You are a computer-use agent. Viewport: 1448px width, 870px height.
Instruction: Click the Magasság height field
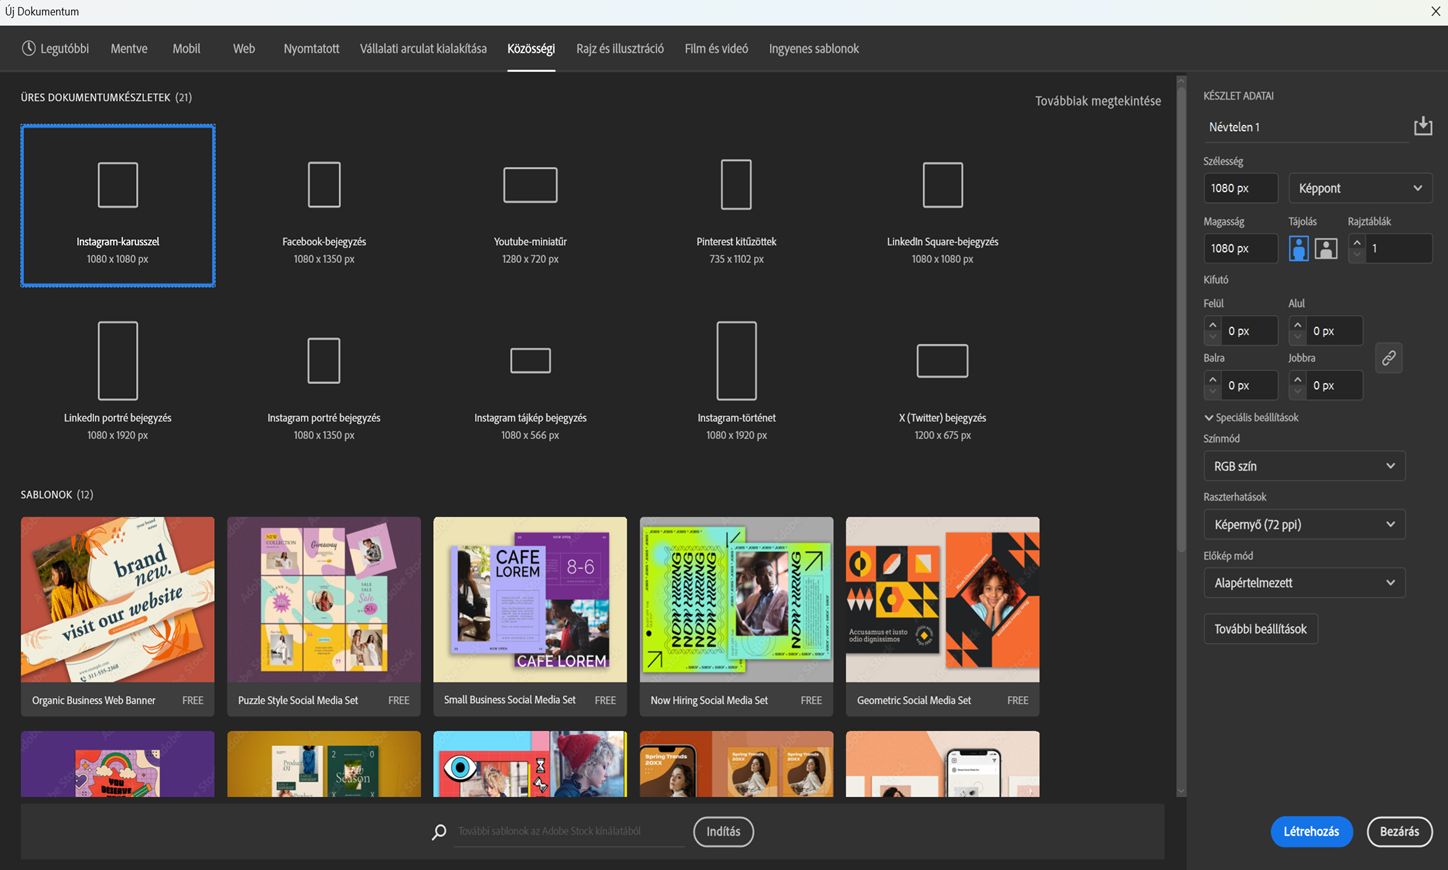1241,248
